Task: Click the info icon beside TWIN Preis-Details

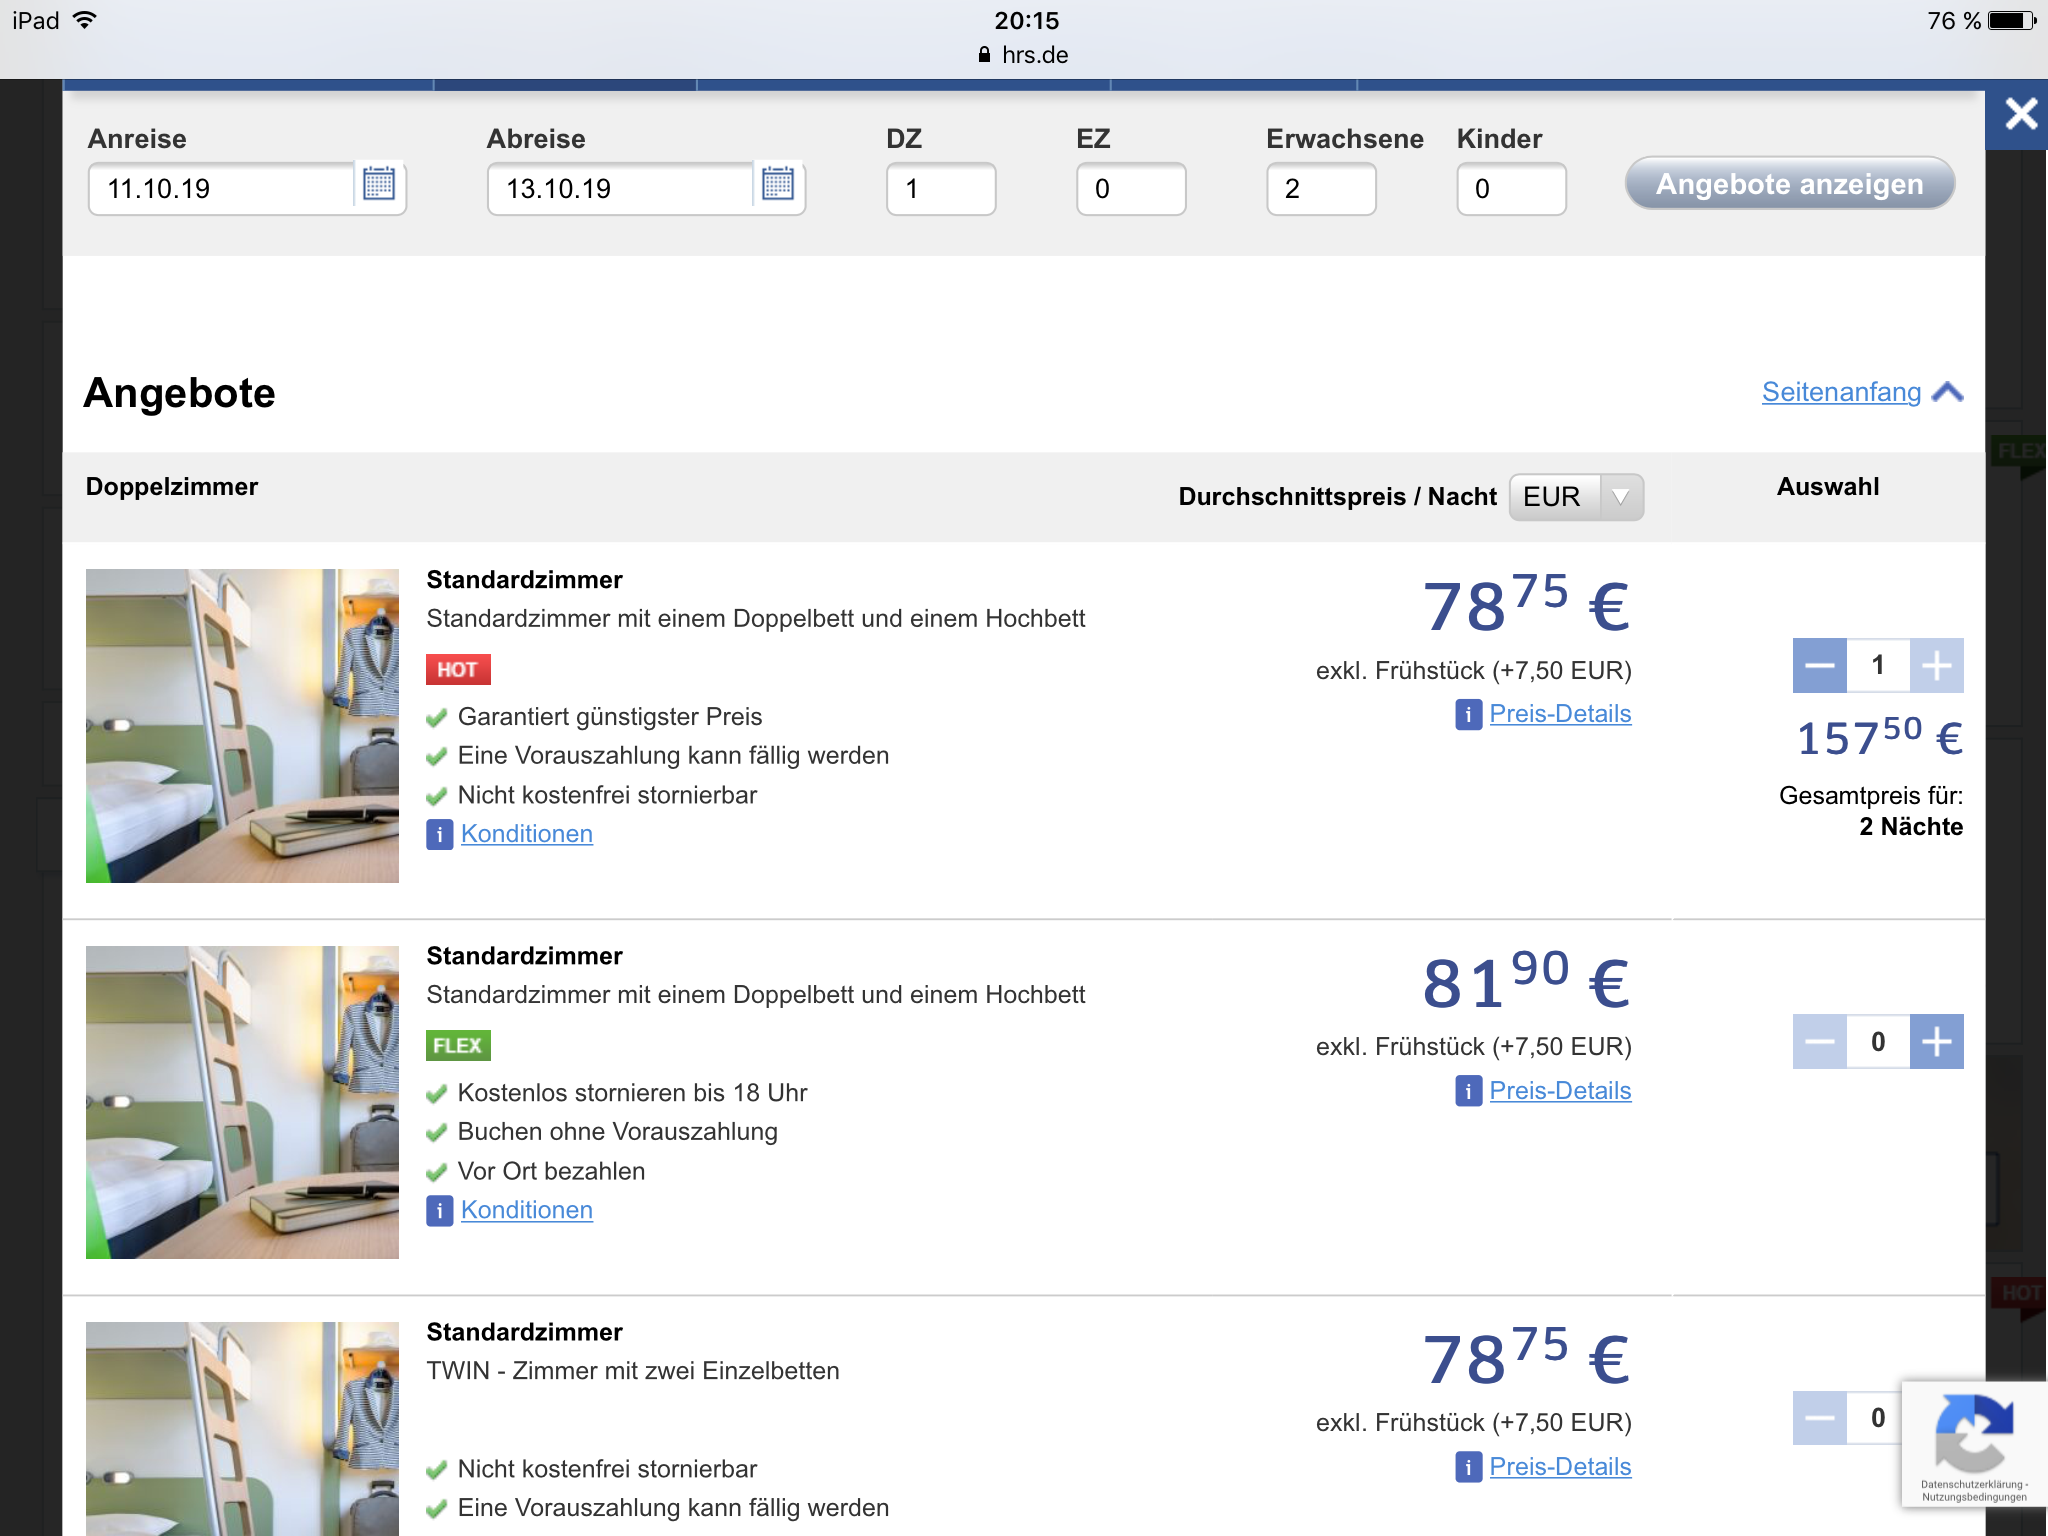Action: point(1468,1467)
